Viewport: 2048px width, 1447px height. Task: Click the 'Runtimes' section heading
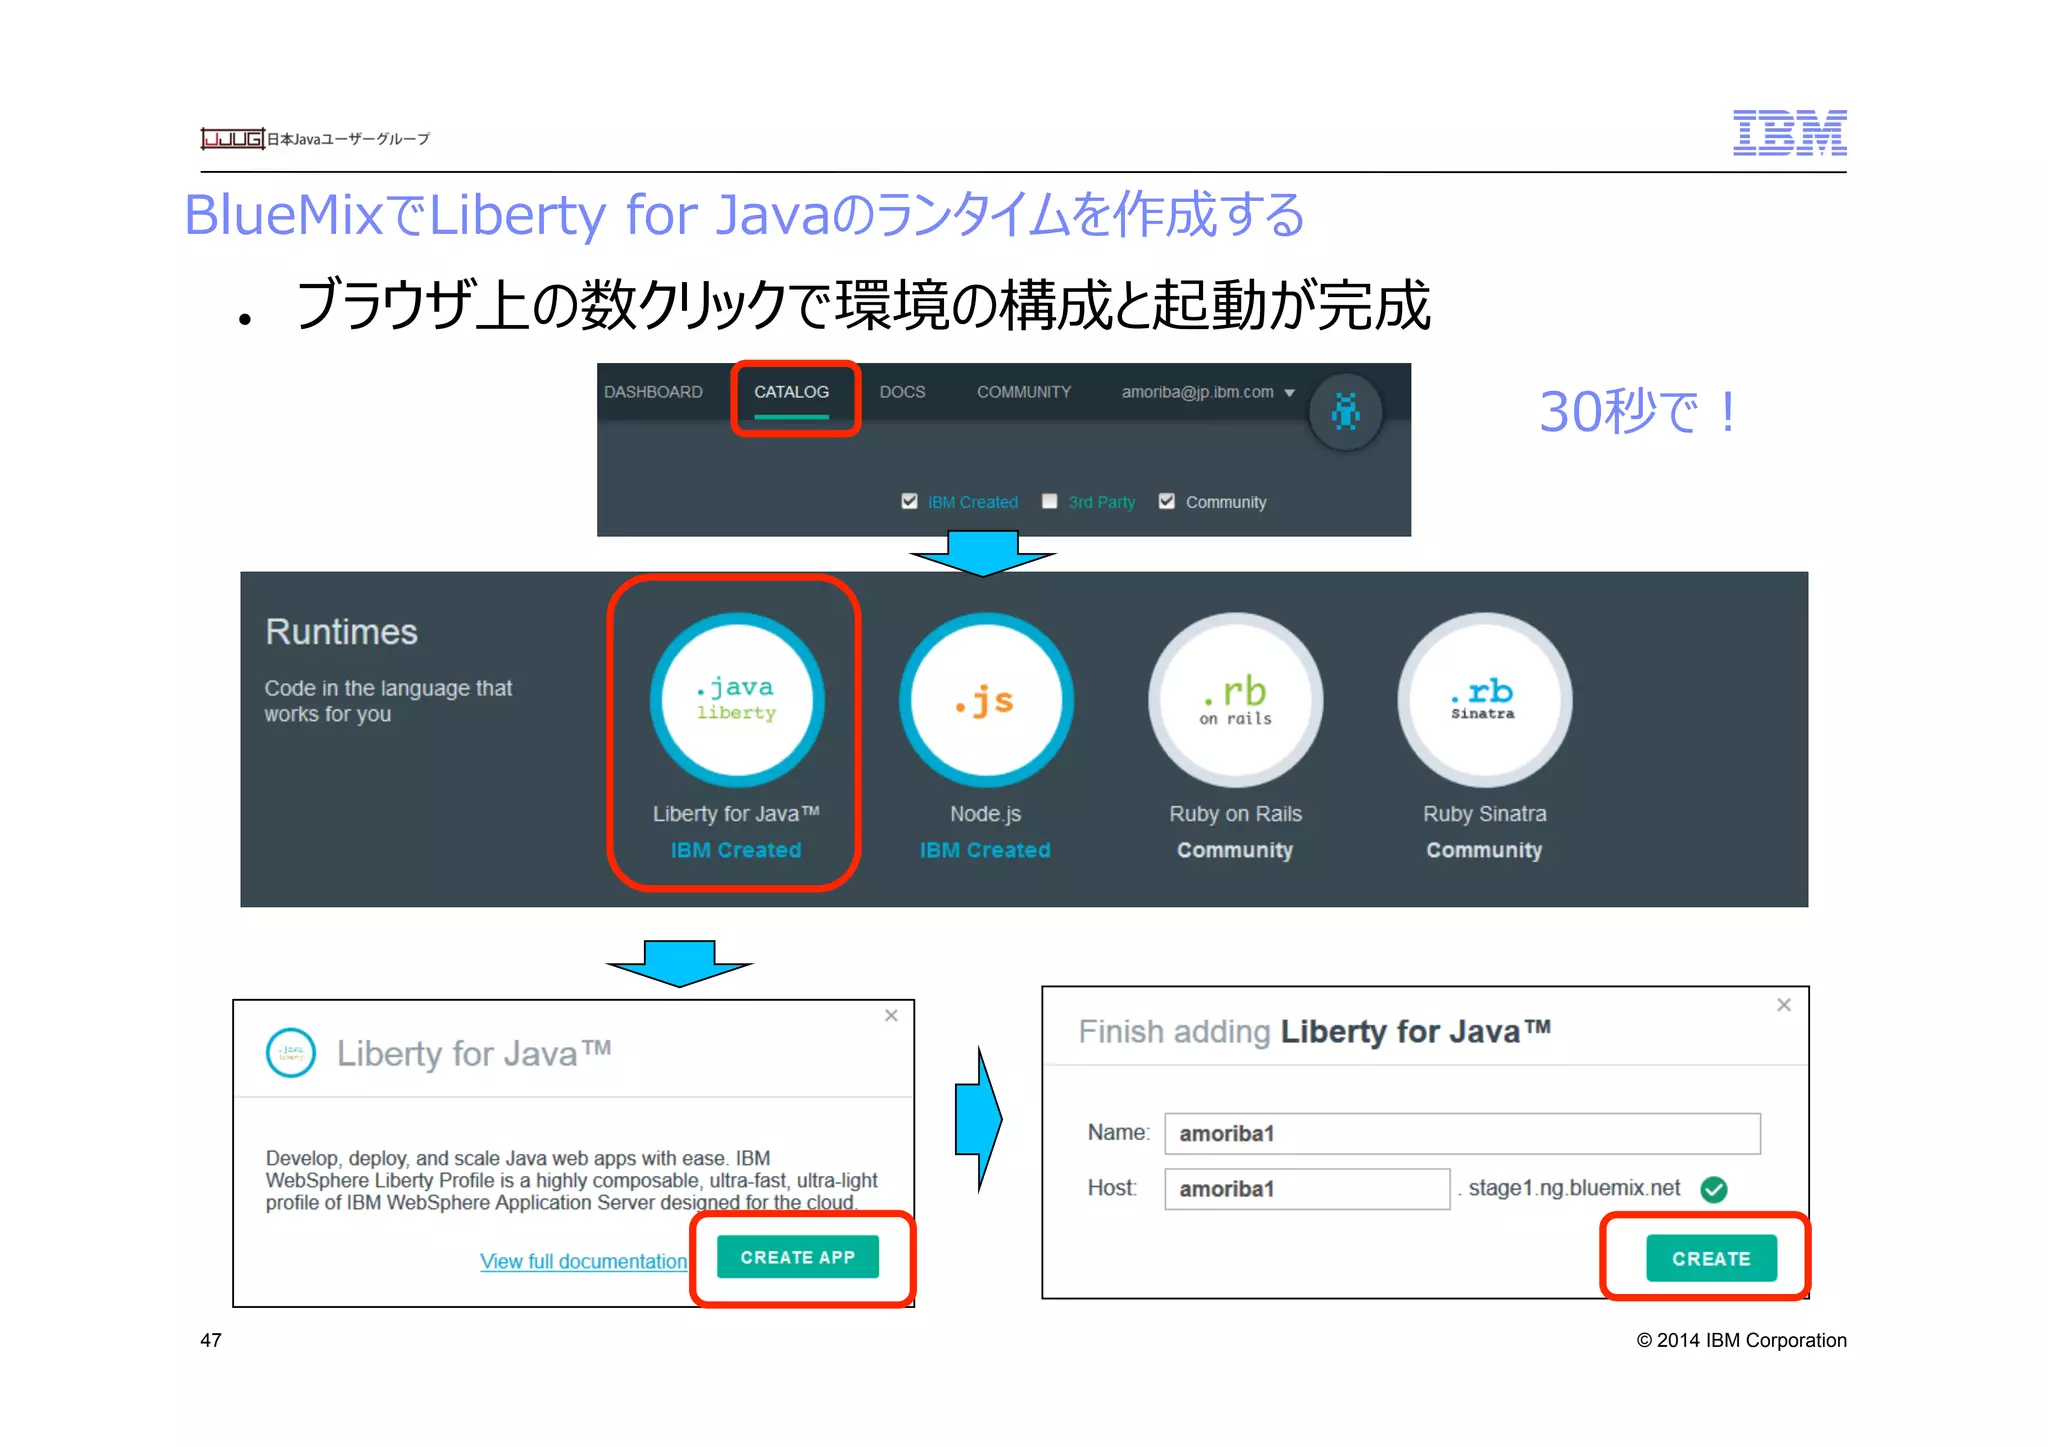(341, 632)
